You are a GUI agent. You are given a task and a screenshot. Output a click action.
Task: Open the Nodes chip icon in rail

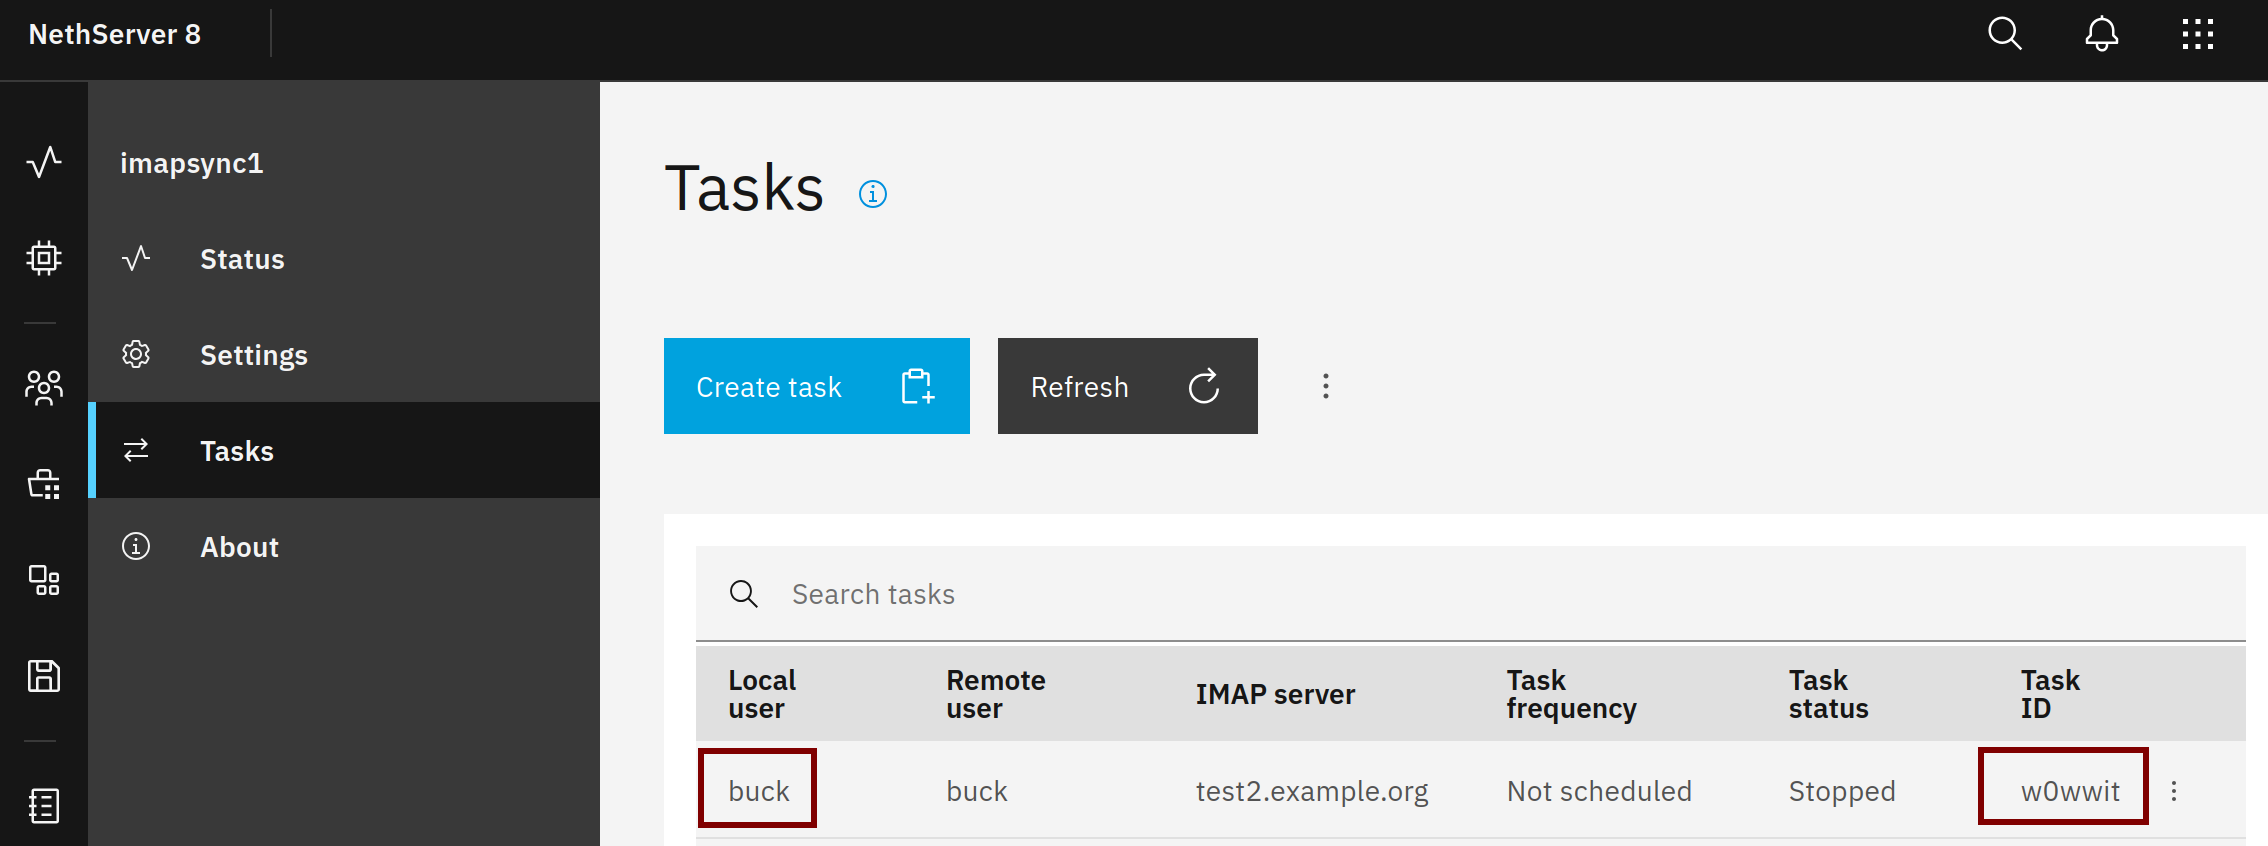click(x=44, y=258)
